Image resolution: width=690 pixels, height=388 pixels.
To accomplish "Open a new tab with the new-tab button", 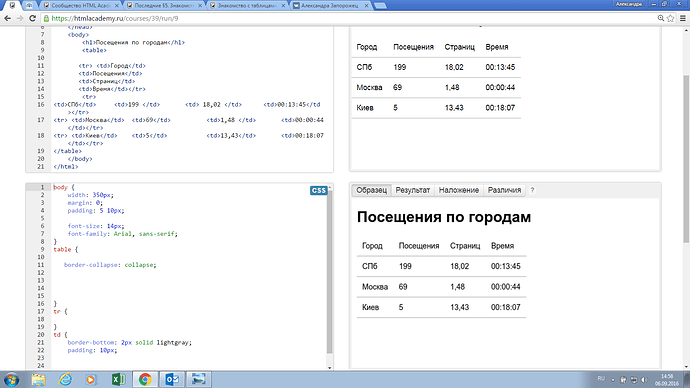I will 380,6.
